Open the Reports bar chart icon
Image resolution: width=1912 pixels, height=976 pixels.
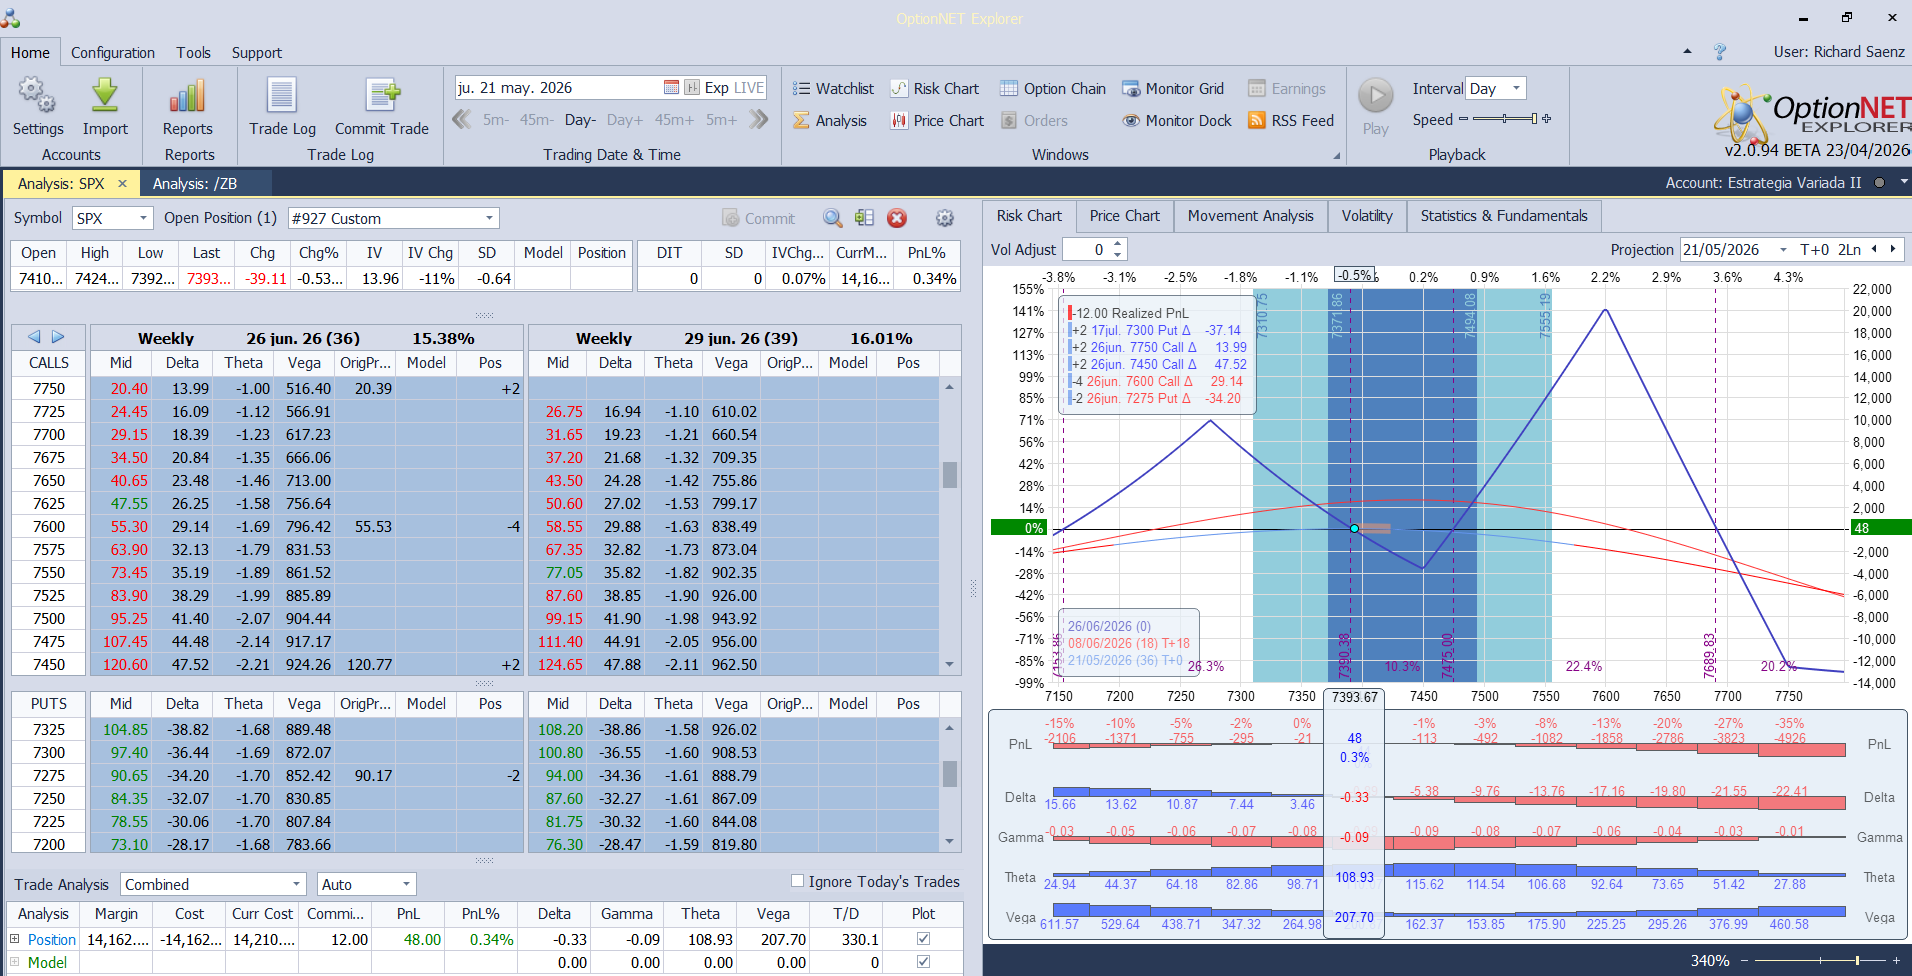click(x=188, y=96)
